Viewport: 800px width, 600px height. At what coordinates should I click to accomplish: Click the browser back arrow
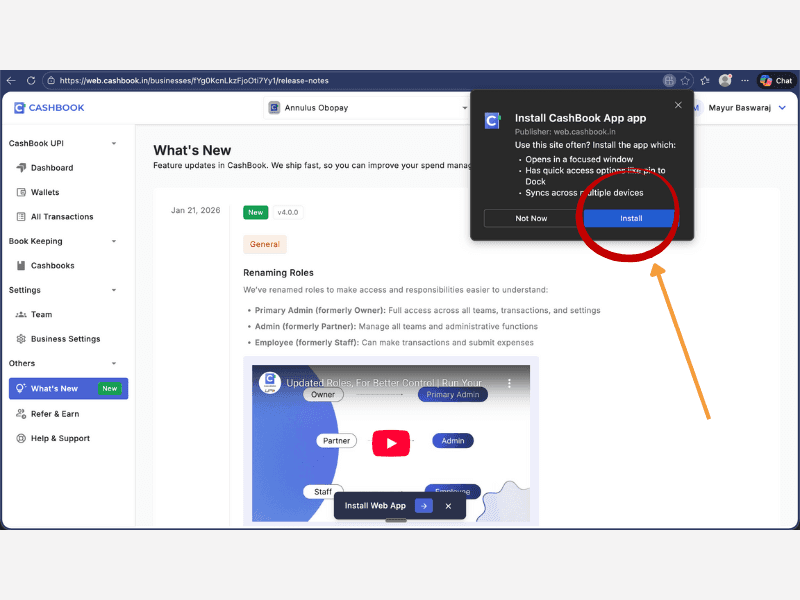[11, 81]
